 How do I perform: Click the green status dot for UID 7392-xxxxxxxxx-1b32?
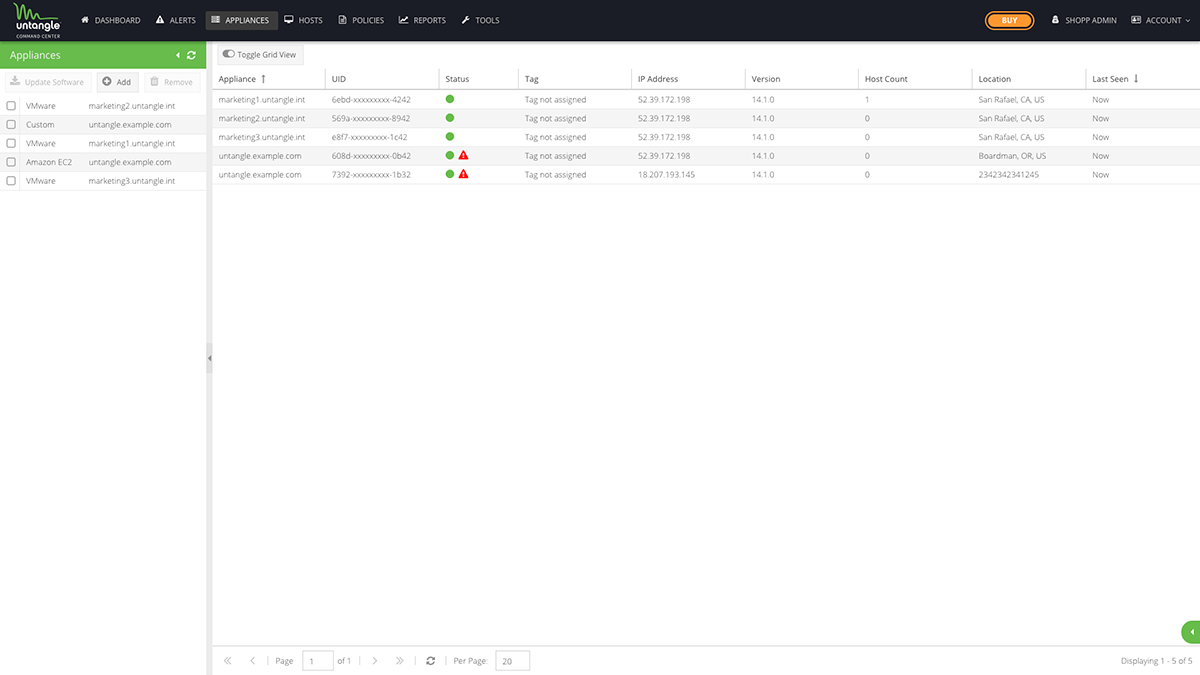point(450,174)
